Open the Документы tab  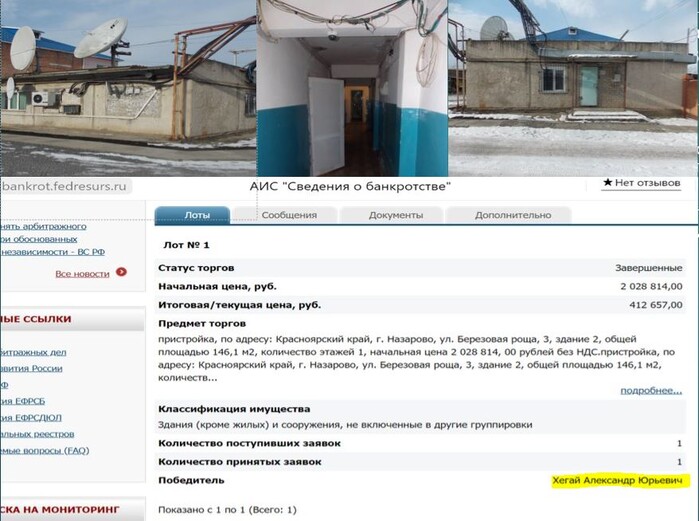395,215
